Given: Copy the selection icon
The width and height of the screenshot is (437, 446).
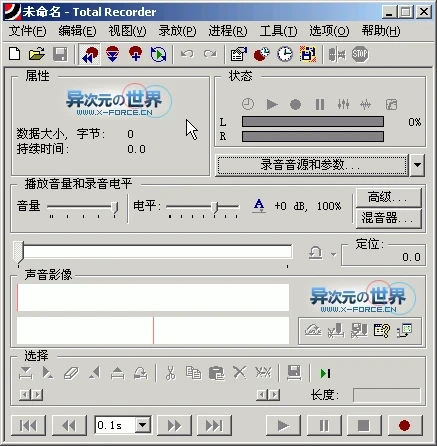Looking at the screenshot, I should [193, 373].
